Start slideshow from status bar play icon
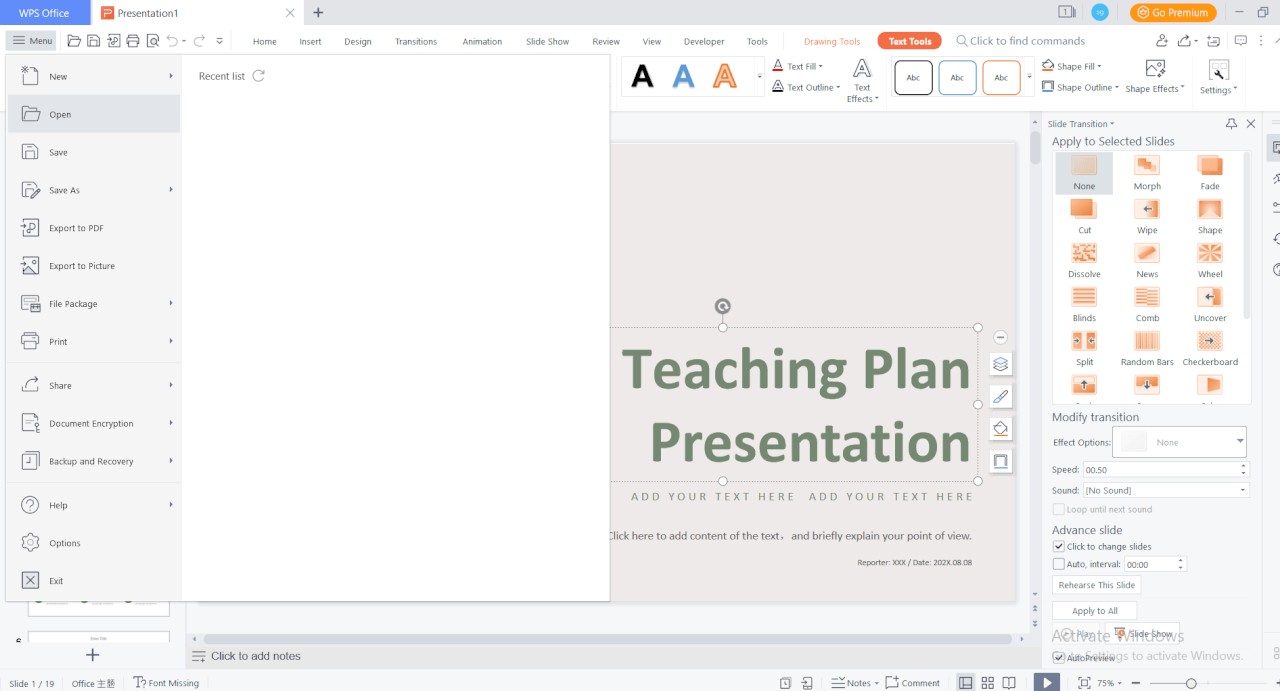The image size is (1280, 691). click(1046, 682)
